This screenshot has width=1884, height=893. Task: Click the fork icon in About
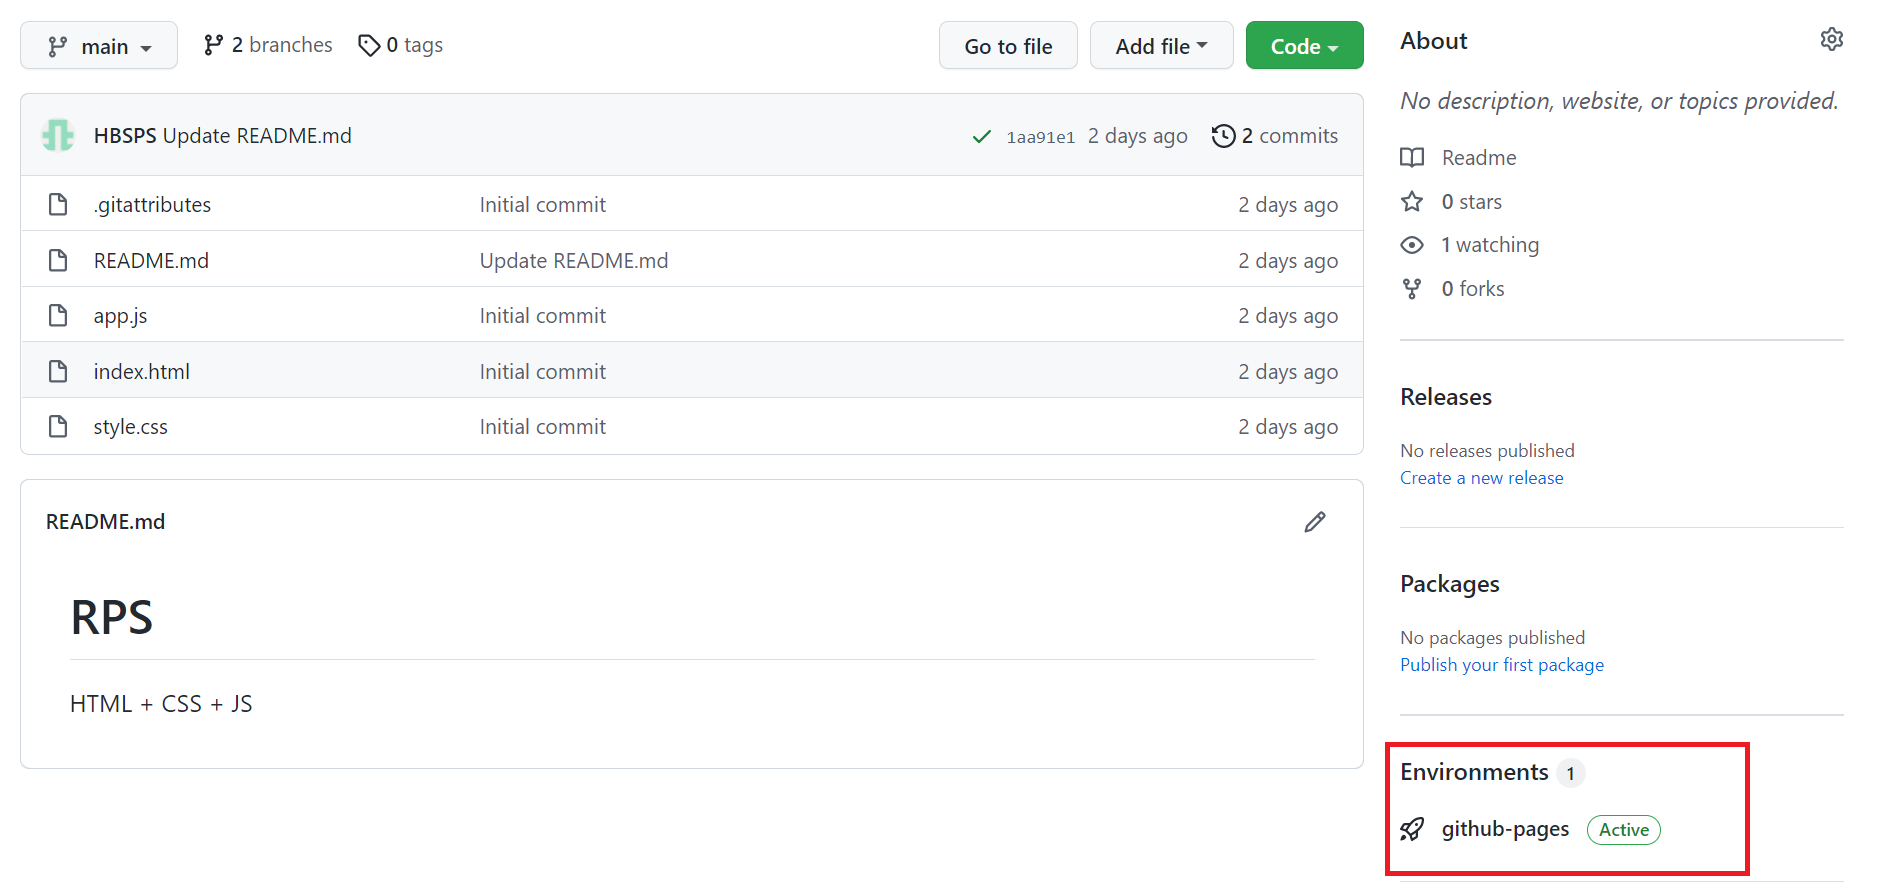pyautogui.click(x=1412, y=289)
